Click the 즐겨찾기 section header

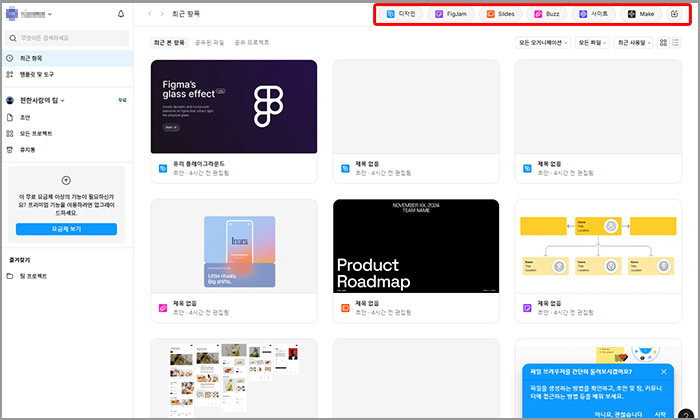point(20,260)
